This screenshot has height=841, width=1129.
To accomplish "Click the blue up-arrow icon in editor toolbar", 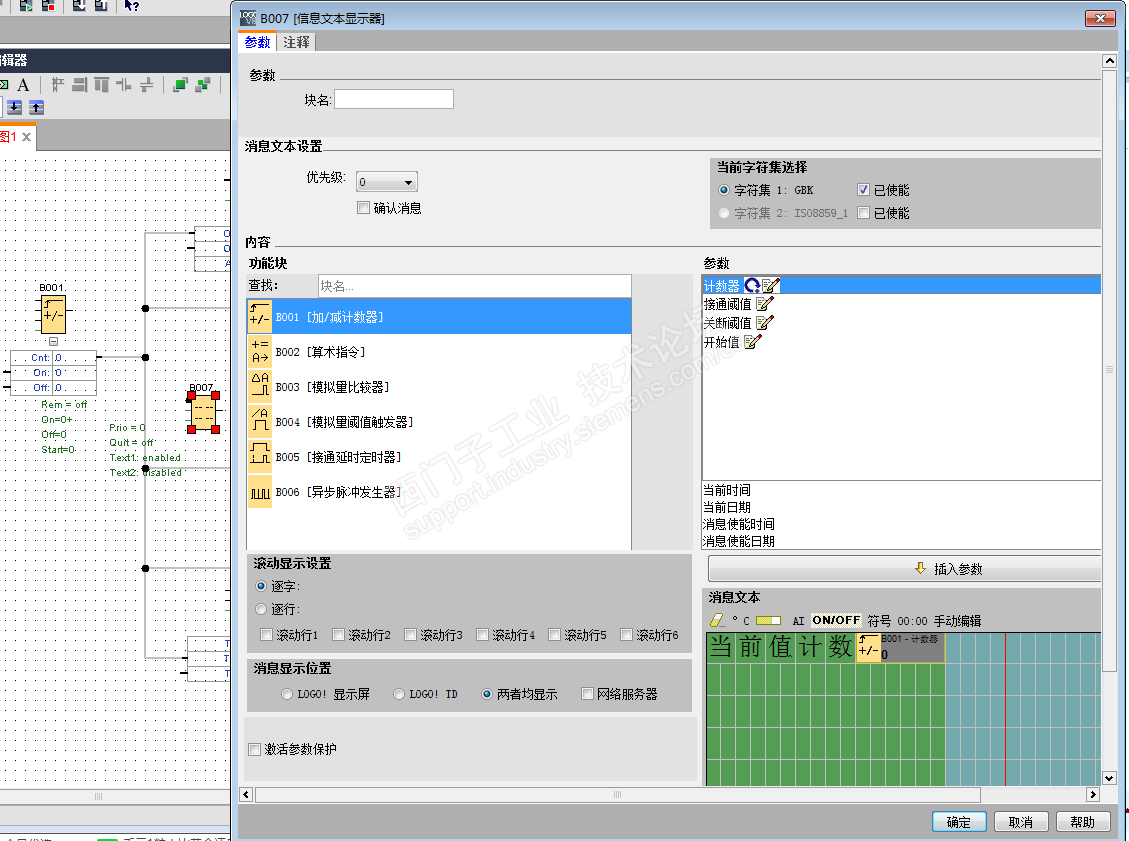I will 37,107.
